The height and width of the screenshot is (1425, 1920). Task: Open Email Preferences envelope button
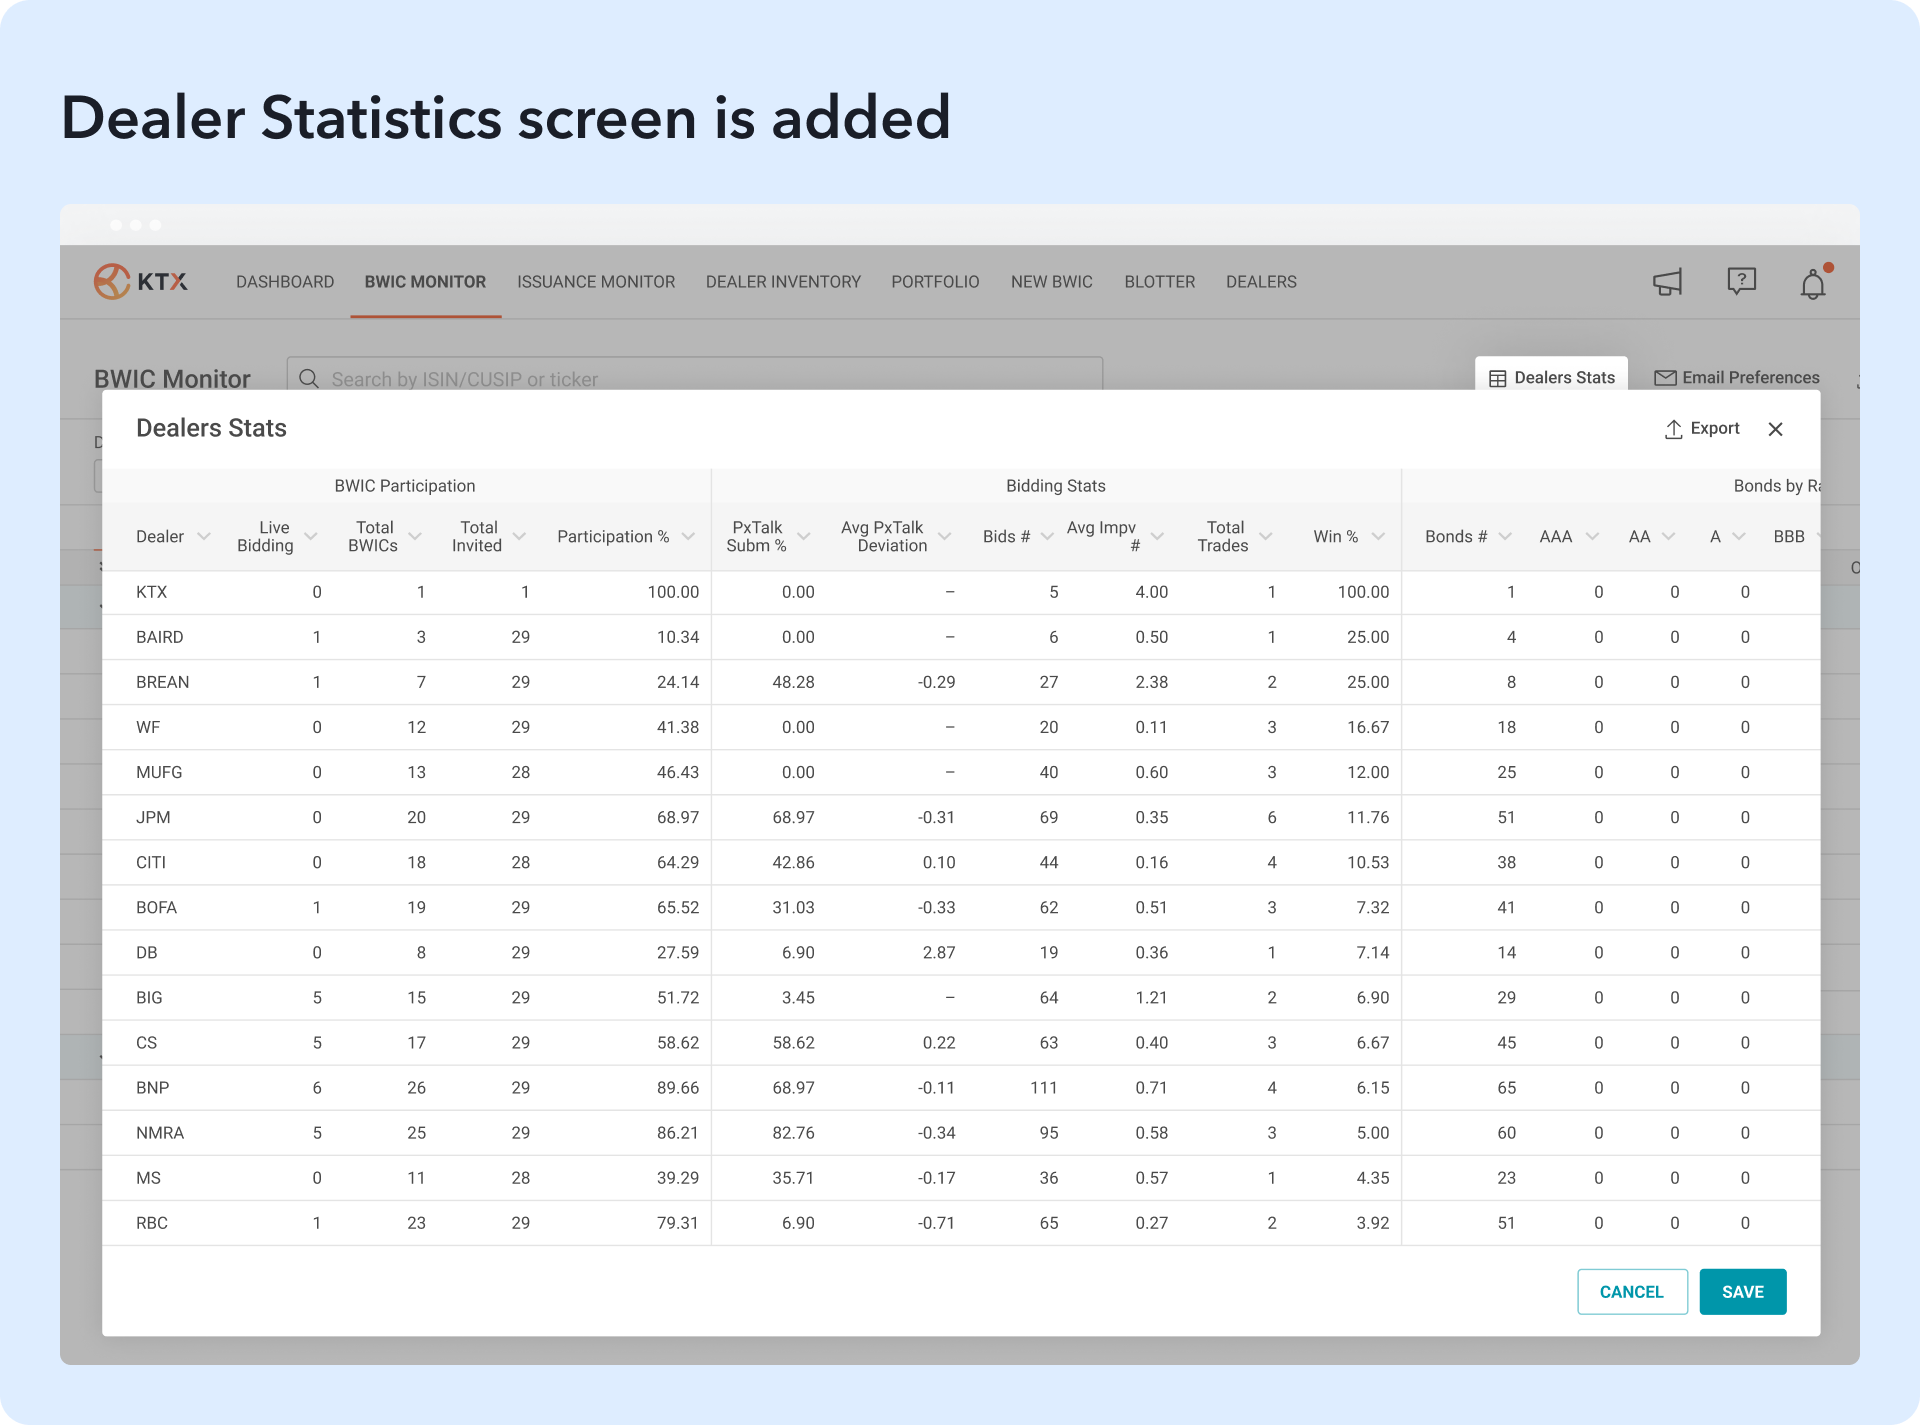pyautogui.click(x=1737, y=377)
